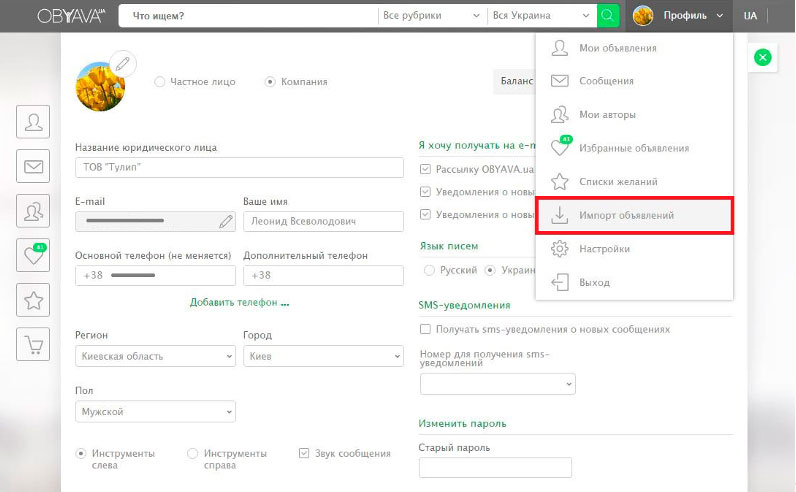Switch language with UA button
This screenshot has width=796, height=492.
click(x=750, y=16)
